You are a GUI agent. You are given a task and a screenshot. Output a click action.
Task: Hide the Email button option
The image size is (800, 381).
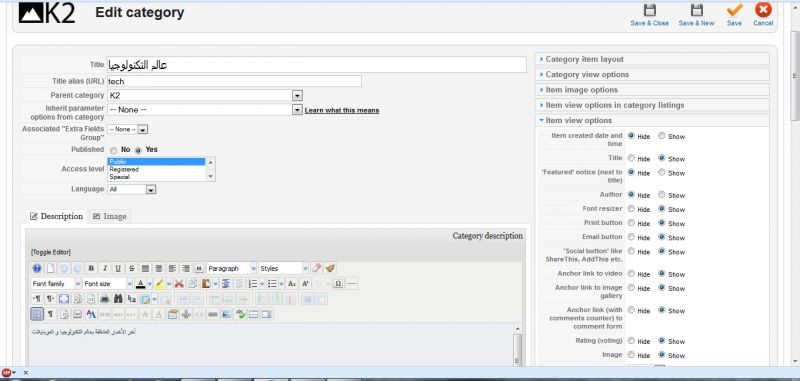(631, 237)
